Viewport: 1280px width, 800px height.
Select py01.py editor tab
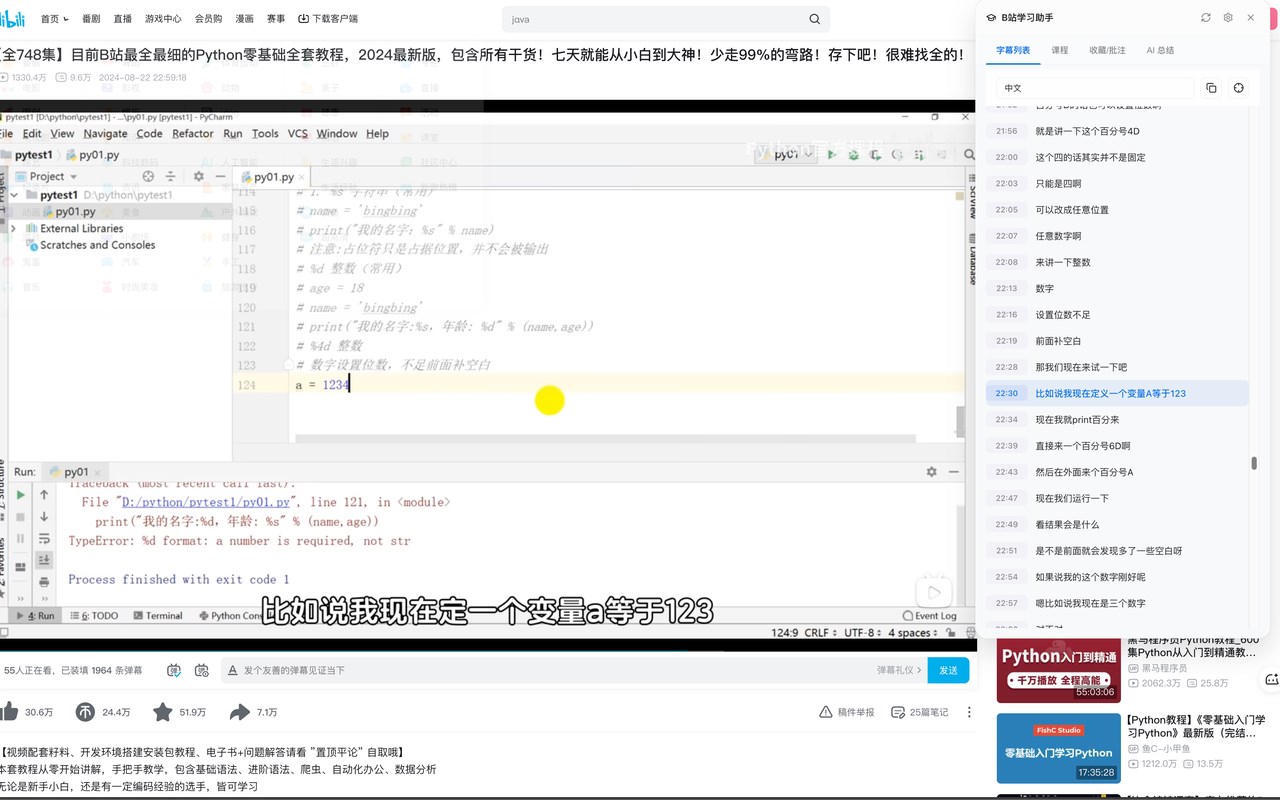(x=272, y=177)
